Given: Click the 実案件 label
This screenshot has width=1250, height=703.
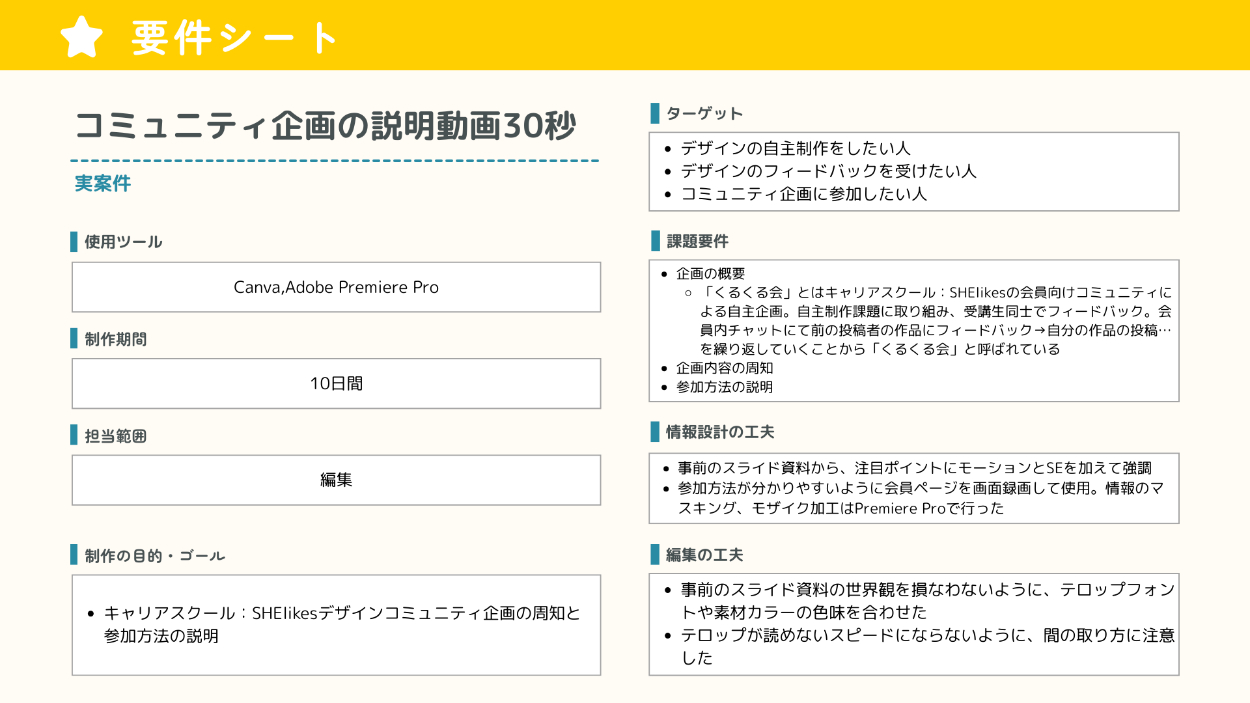Looking at the screenshot, I should coord(103,184).
